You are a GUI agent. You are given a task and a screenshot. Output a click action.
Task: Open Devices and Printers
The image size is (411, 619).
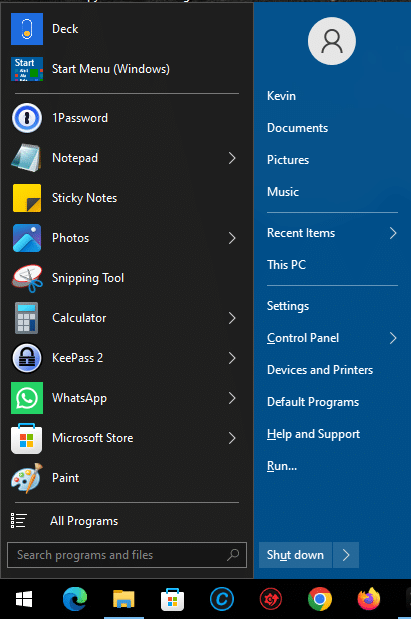(320, 370)
